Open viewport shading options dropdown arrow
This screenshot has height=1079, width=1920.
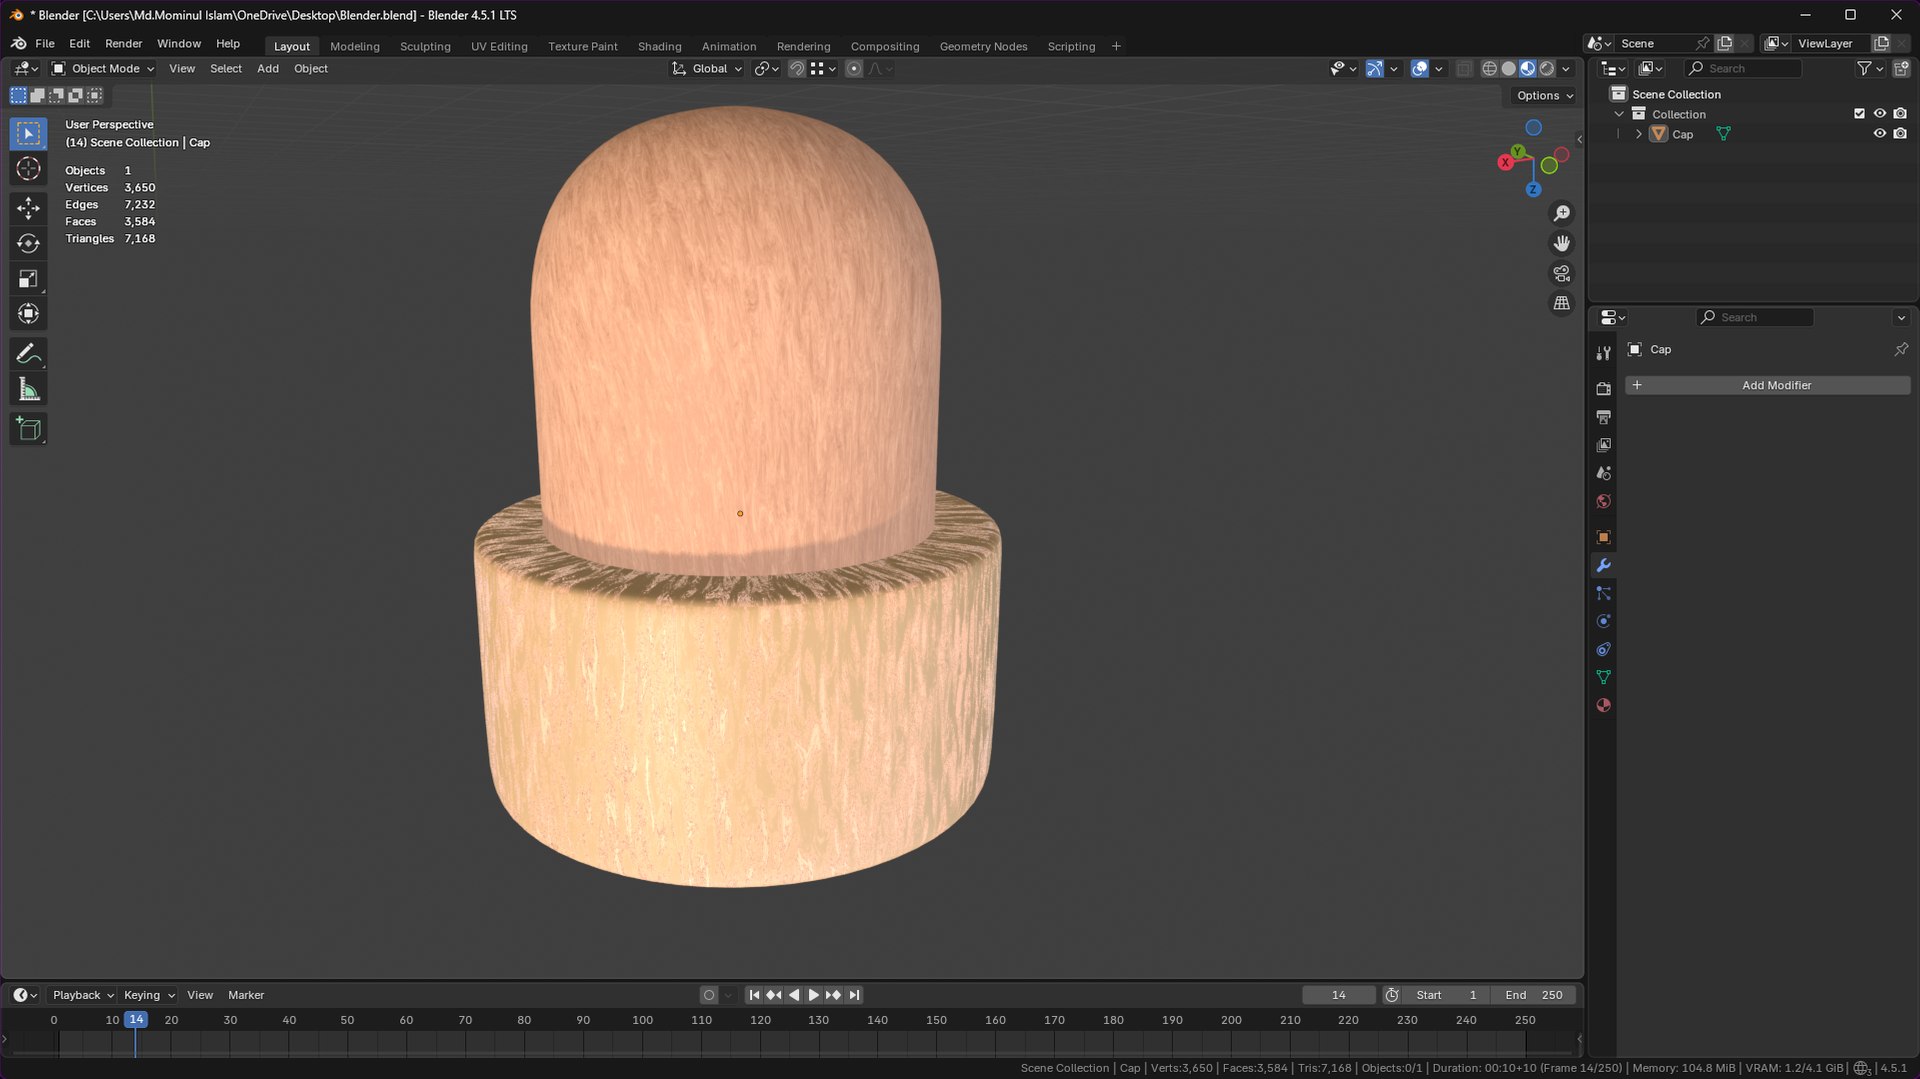coord(1566,69)
